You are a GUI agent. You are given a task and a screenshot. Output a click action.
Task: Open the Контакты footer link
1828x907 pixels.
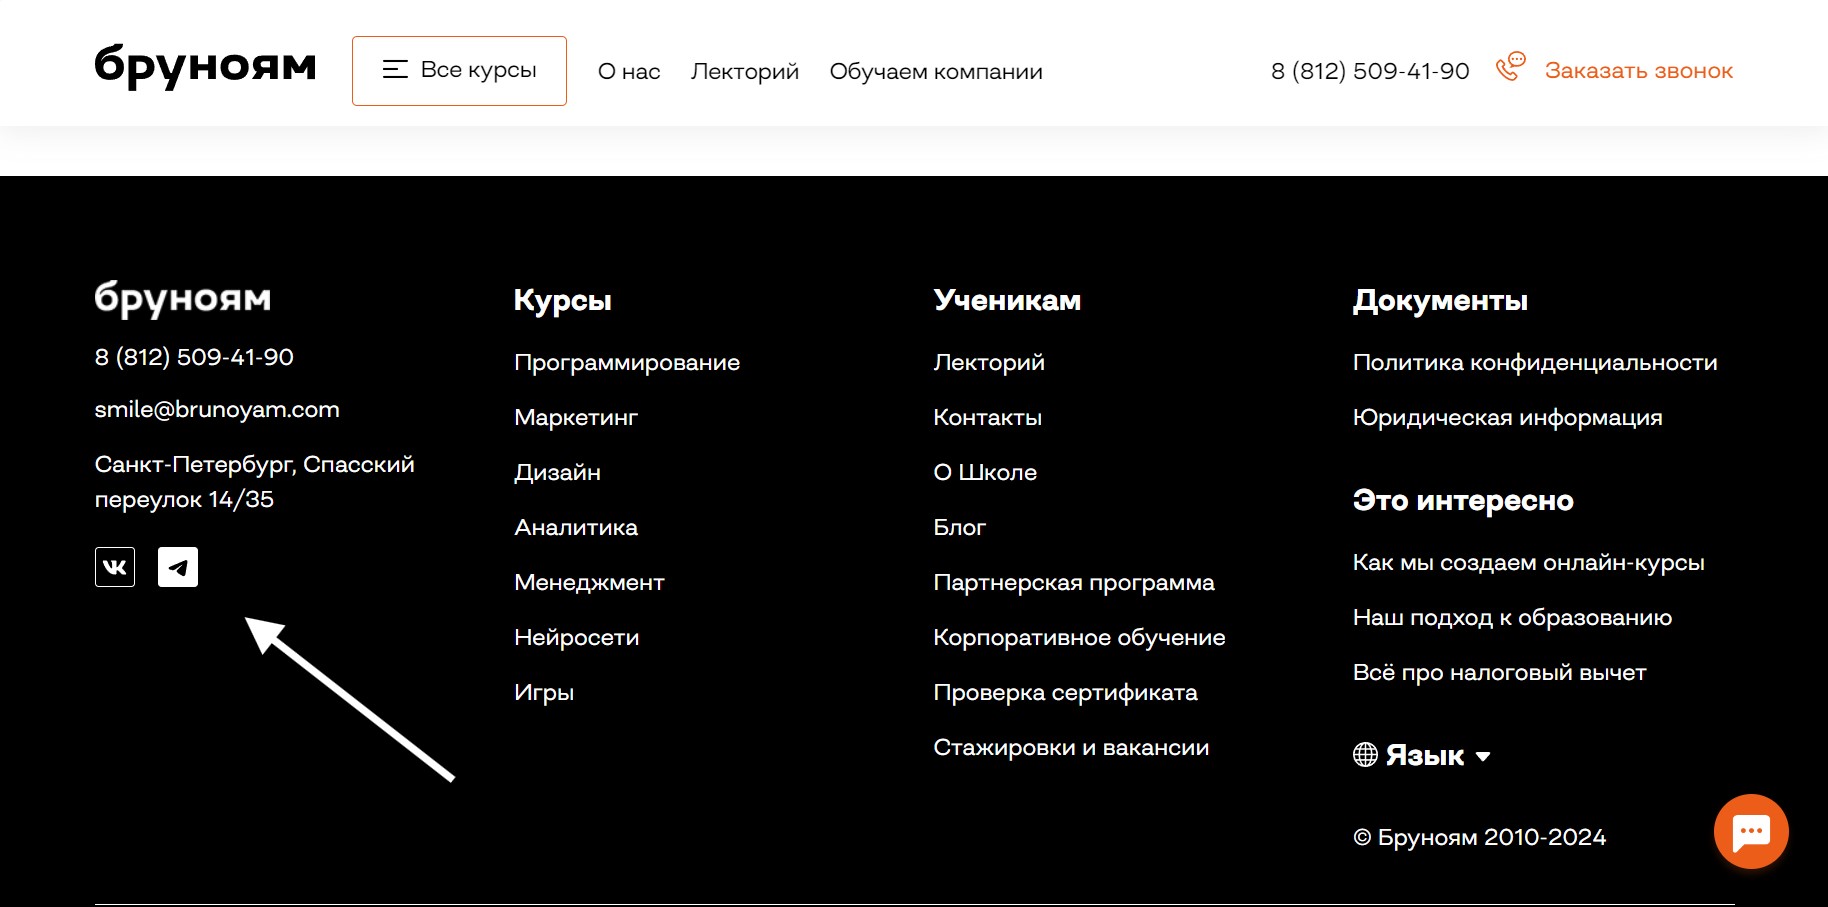pyautogui.click(x=987, y=417)
